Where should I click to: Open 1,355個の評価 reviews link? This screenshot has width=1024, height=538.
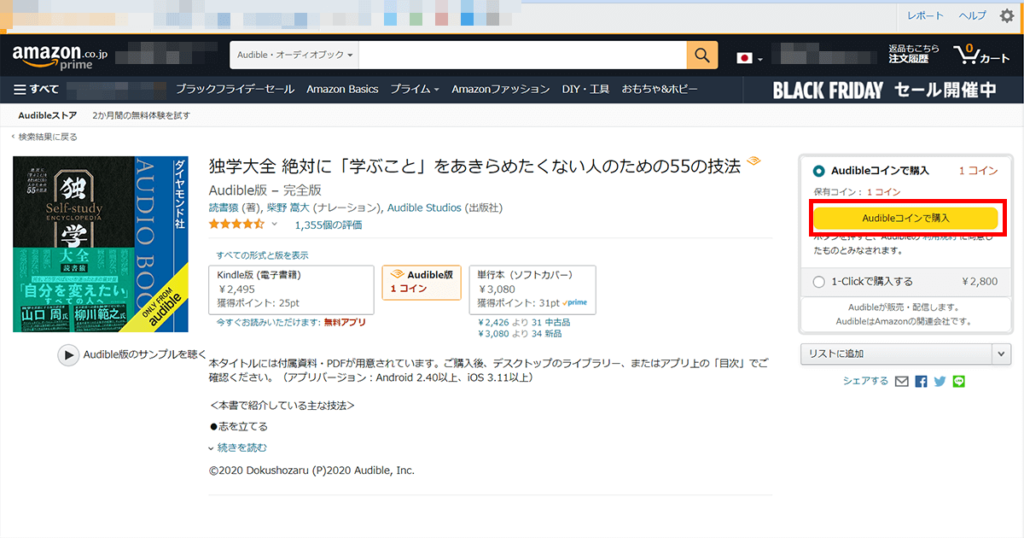328,225
